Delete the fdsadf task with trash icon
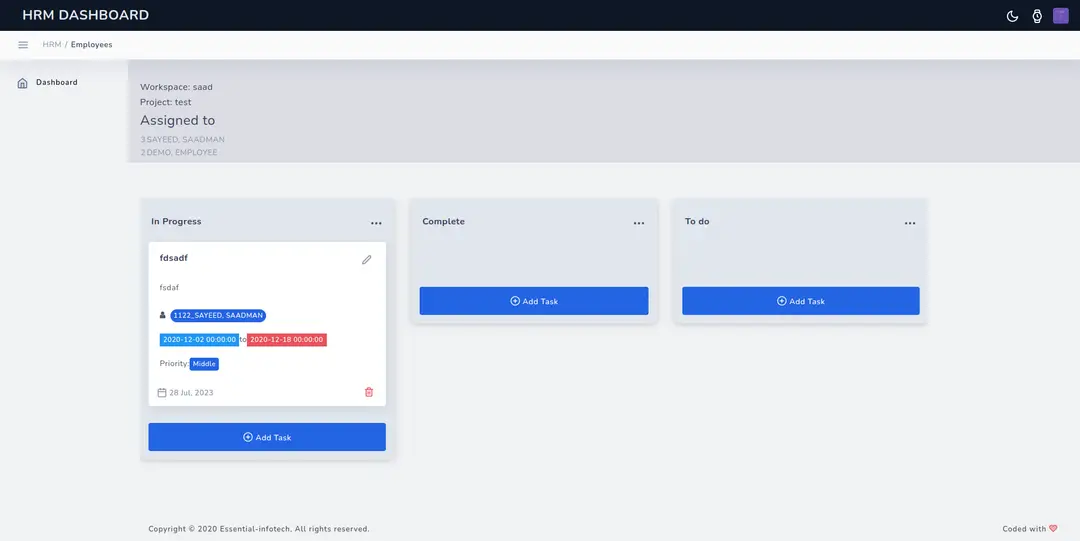This screenshot has height=541, width=1080. [x=369, y=392]
